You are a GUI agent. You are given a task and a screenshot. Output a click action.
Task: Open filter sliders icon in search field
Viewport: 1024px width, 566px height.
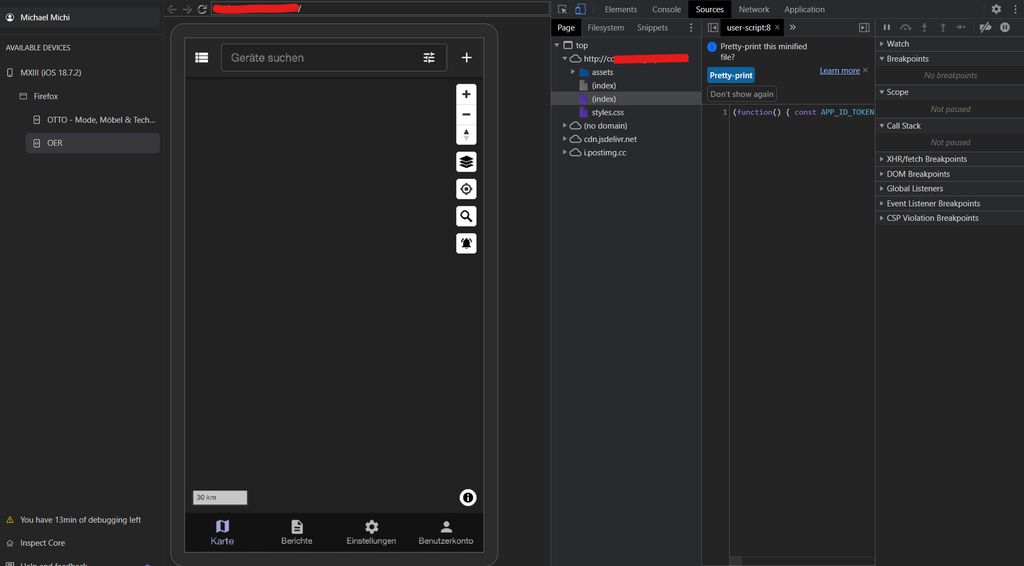pyautogui.click(x=429, y=58)
